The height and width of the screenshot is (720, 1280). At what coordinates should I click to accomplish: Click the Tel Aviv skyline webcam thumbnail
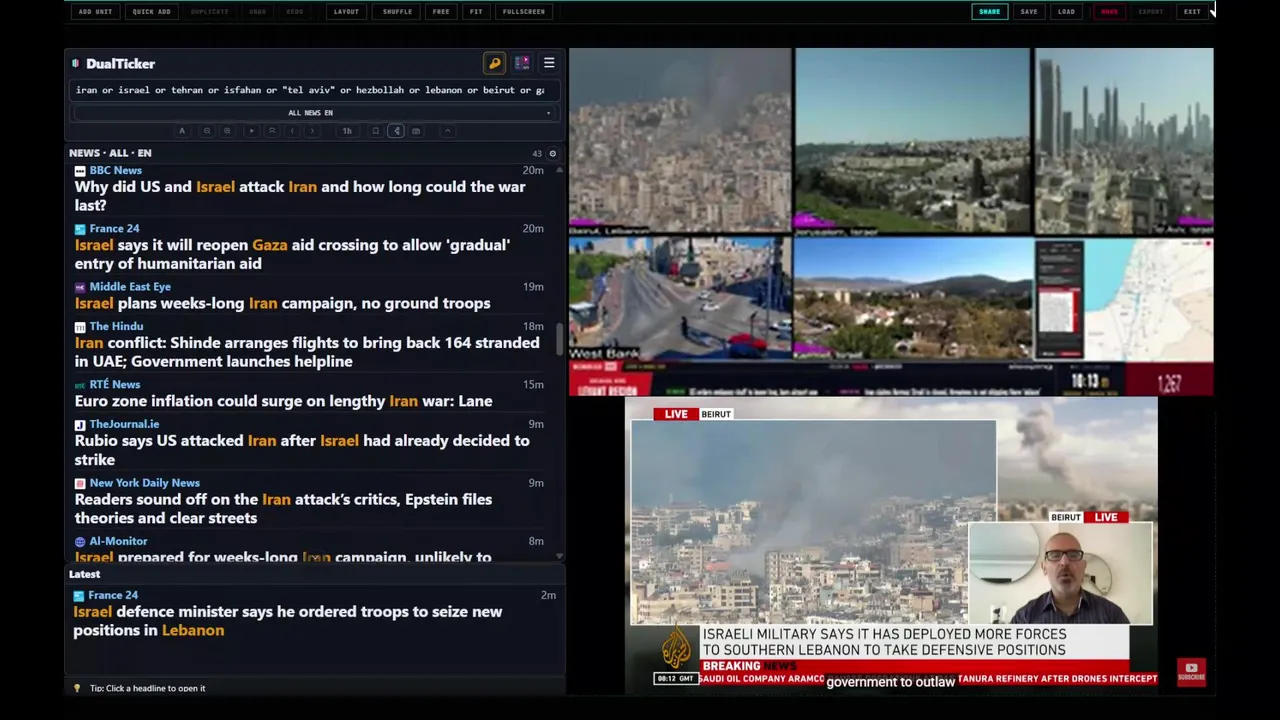click(x=1124, y=141)
